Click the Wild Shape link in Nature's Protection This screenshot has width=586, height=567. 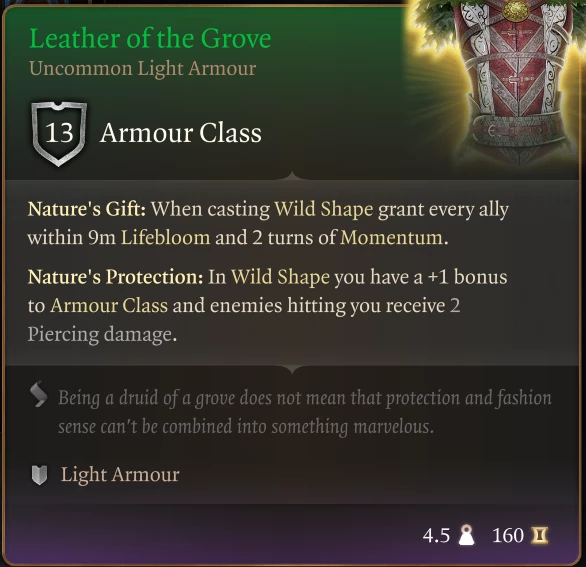pos(280,277)
